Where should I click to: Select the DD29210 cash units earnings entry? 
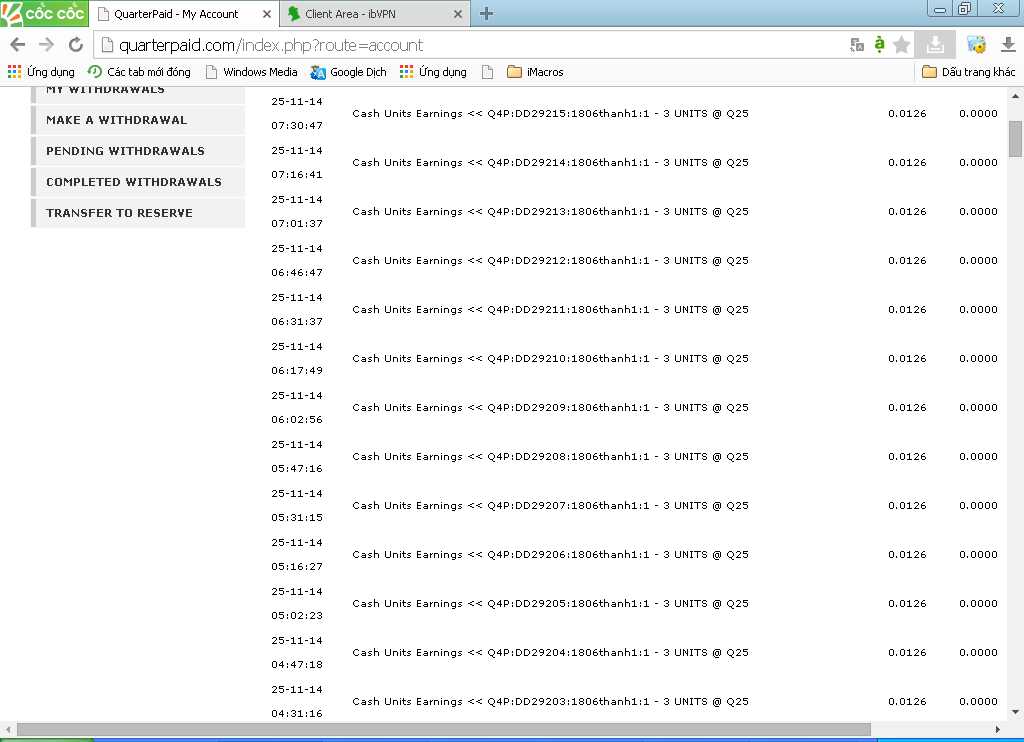pos(550,359)
